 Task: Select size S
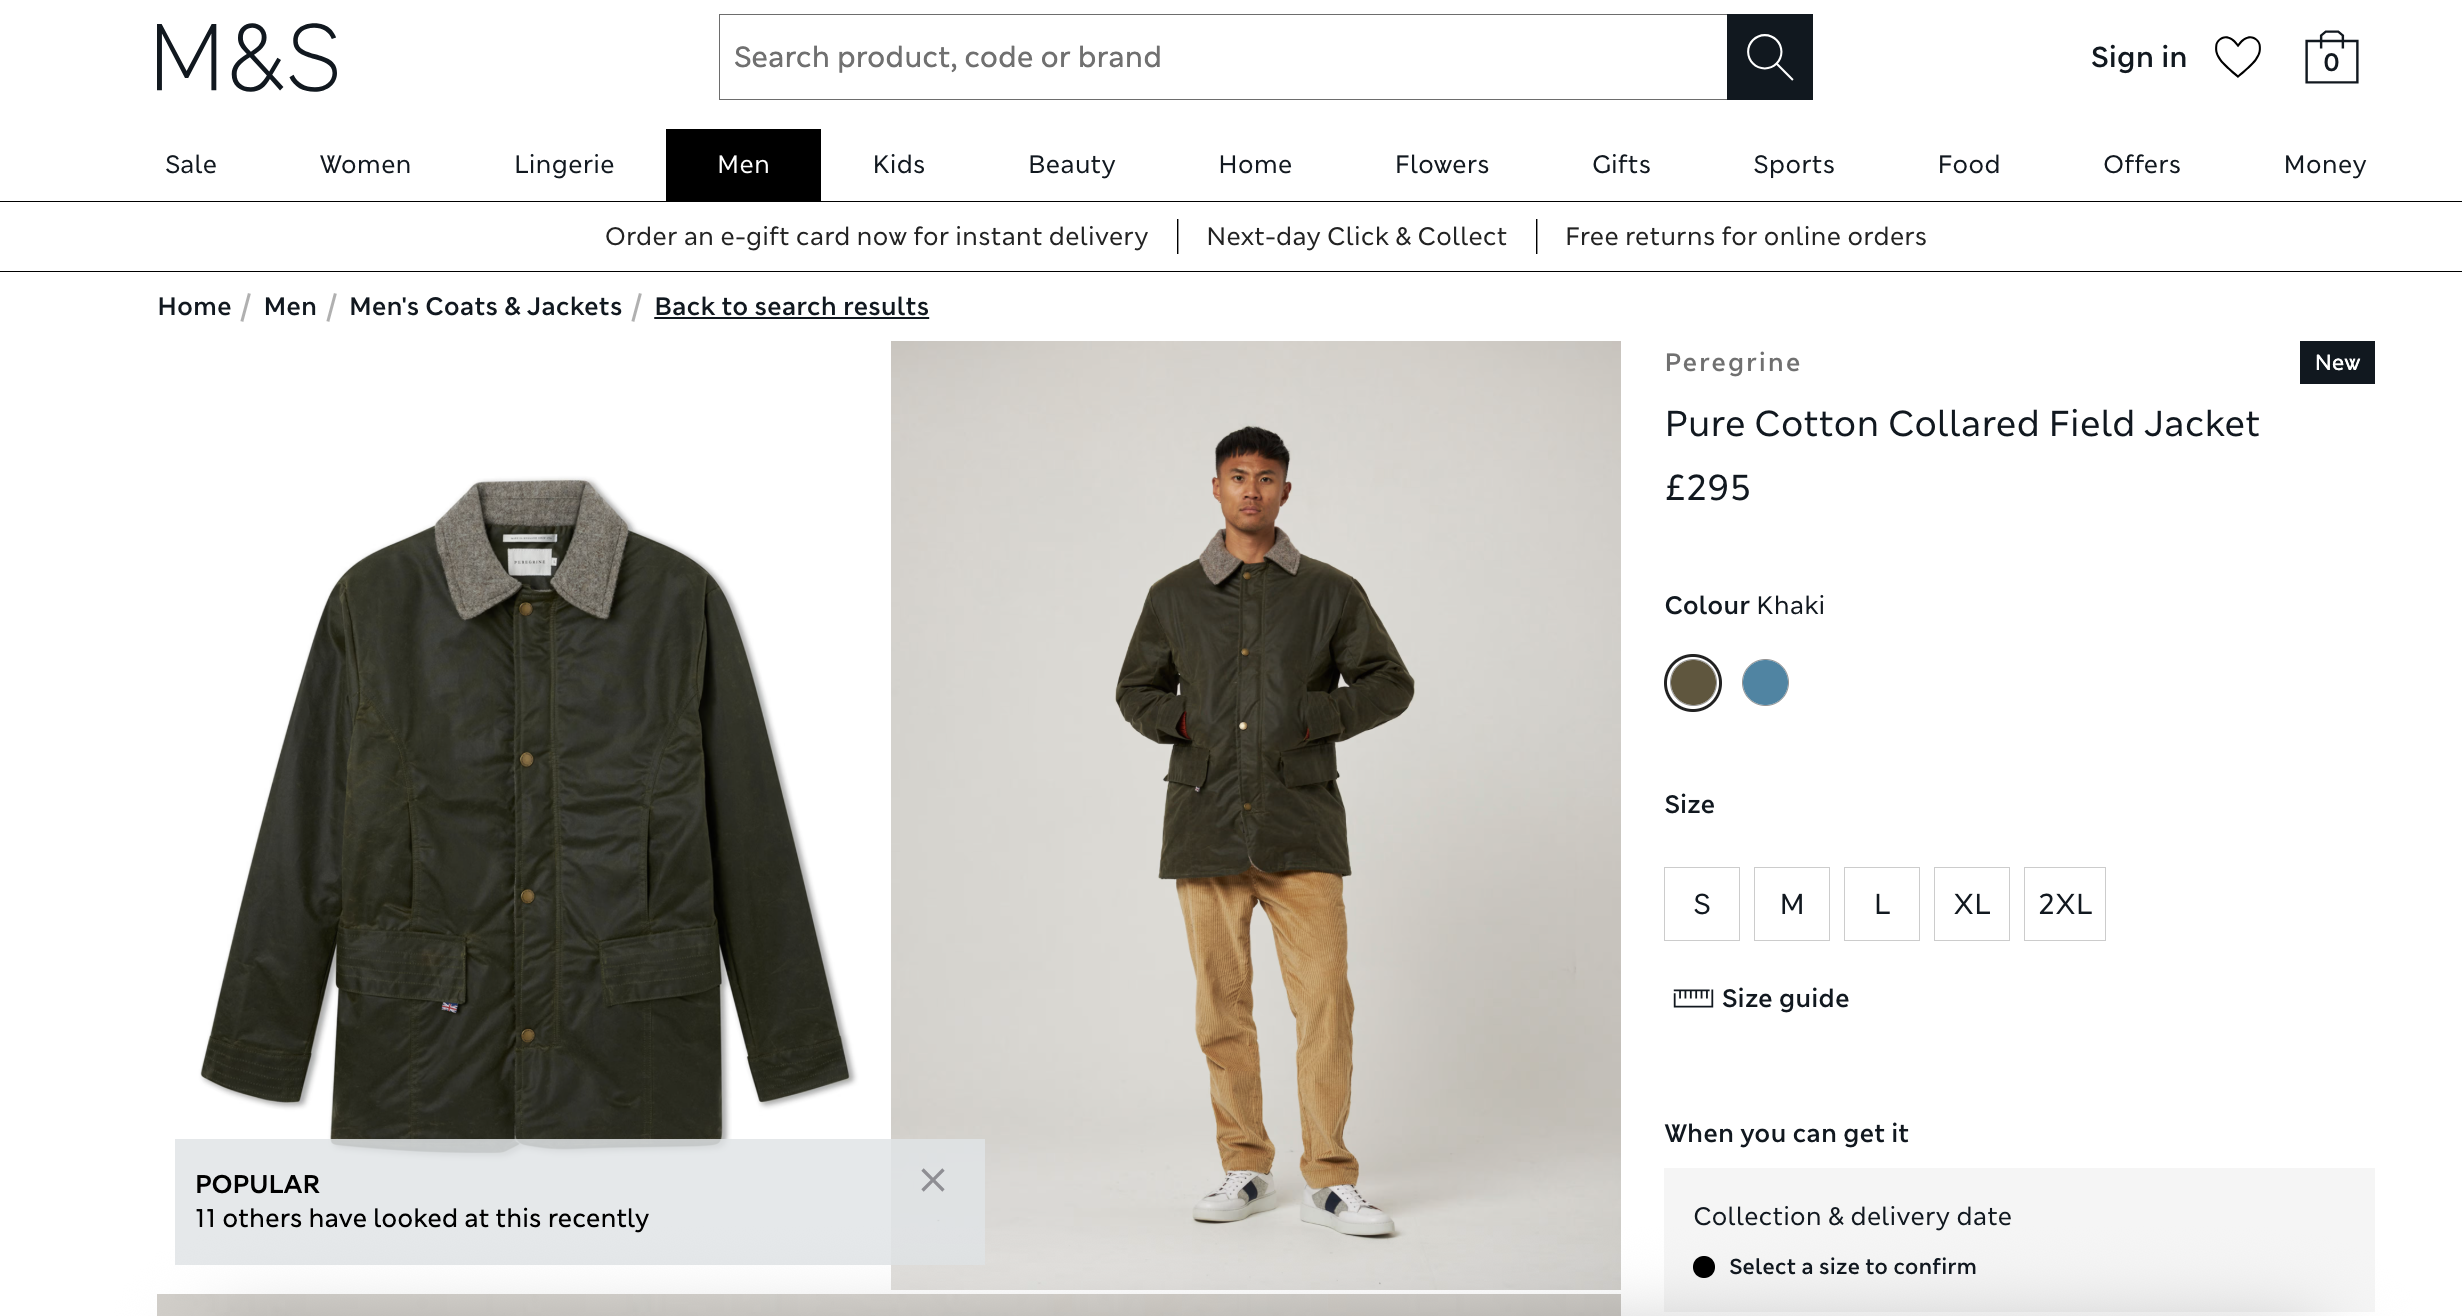click(x=1701, y=904)
